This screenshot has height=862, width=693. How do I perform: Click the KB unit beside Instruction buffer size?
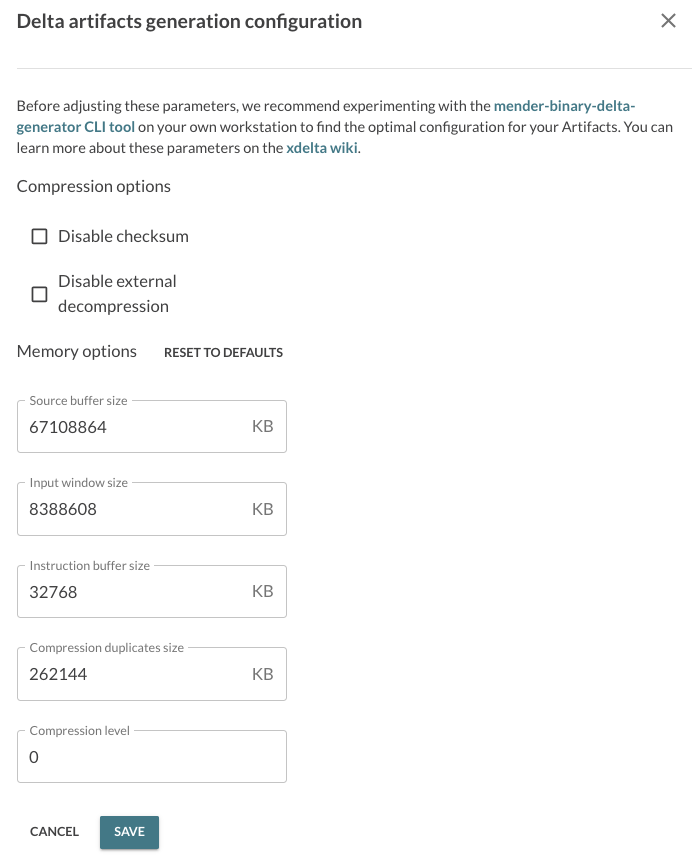262,592
